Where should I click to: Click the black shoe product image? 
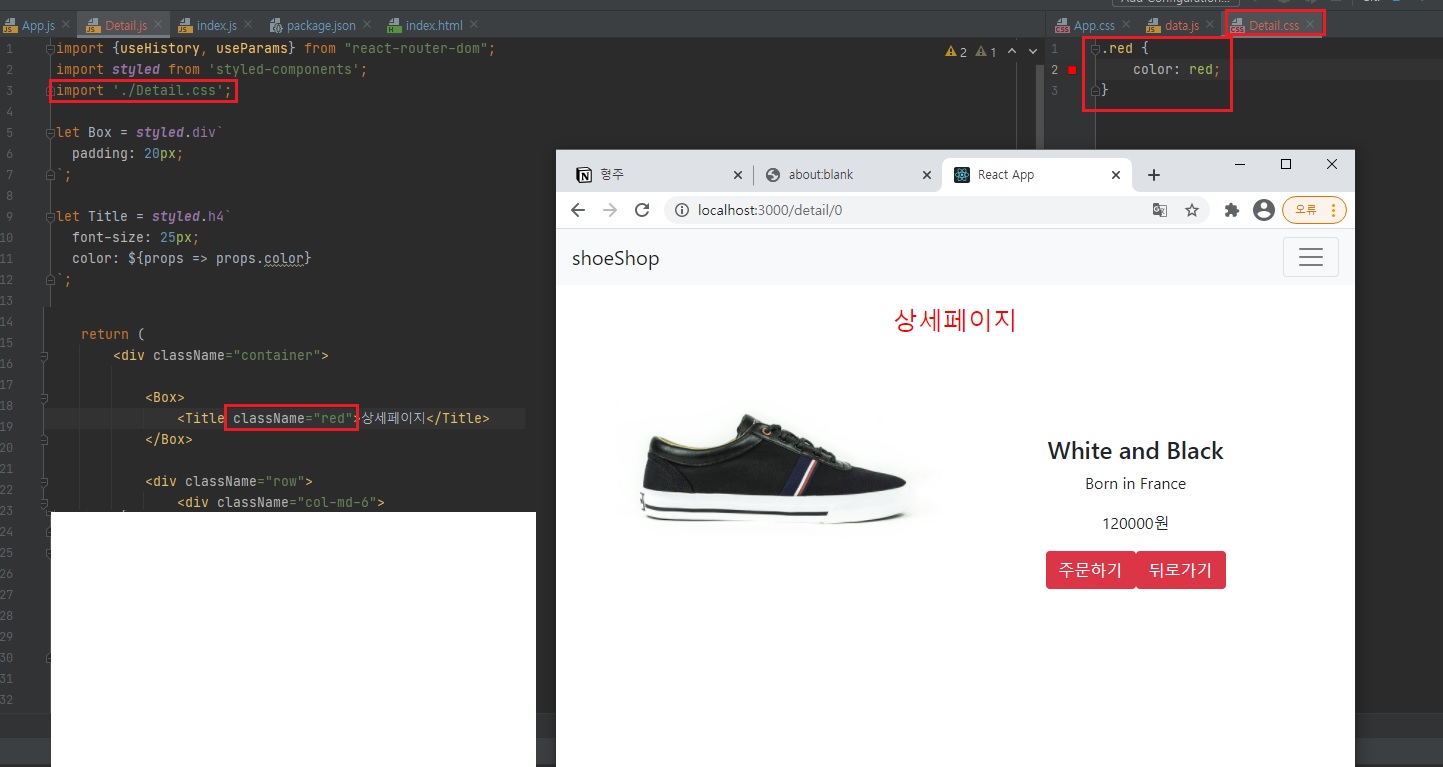(x=776, y=469)
